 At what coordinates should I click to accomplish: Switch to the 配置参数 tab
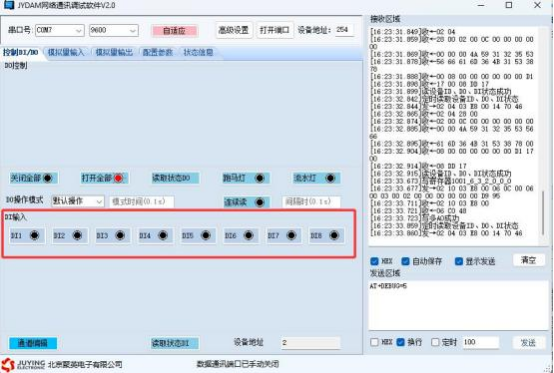(x=158, y=53)
